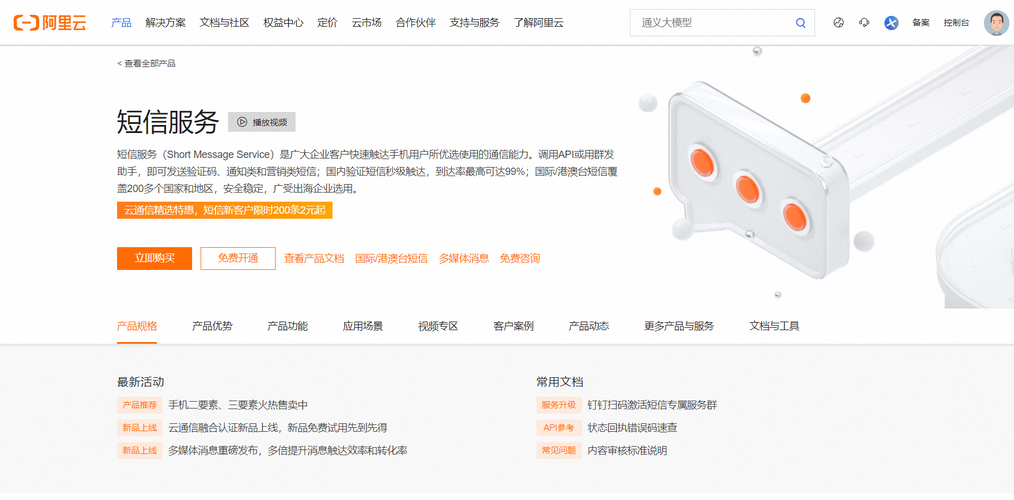Open the 产品 menu
1014x500 pixels.
tap(121, 23)
